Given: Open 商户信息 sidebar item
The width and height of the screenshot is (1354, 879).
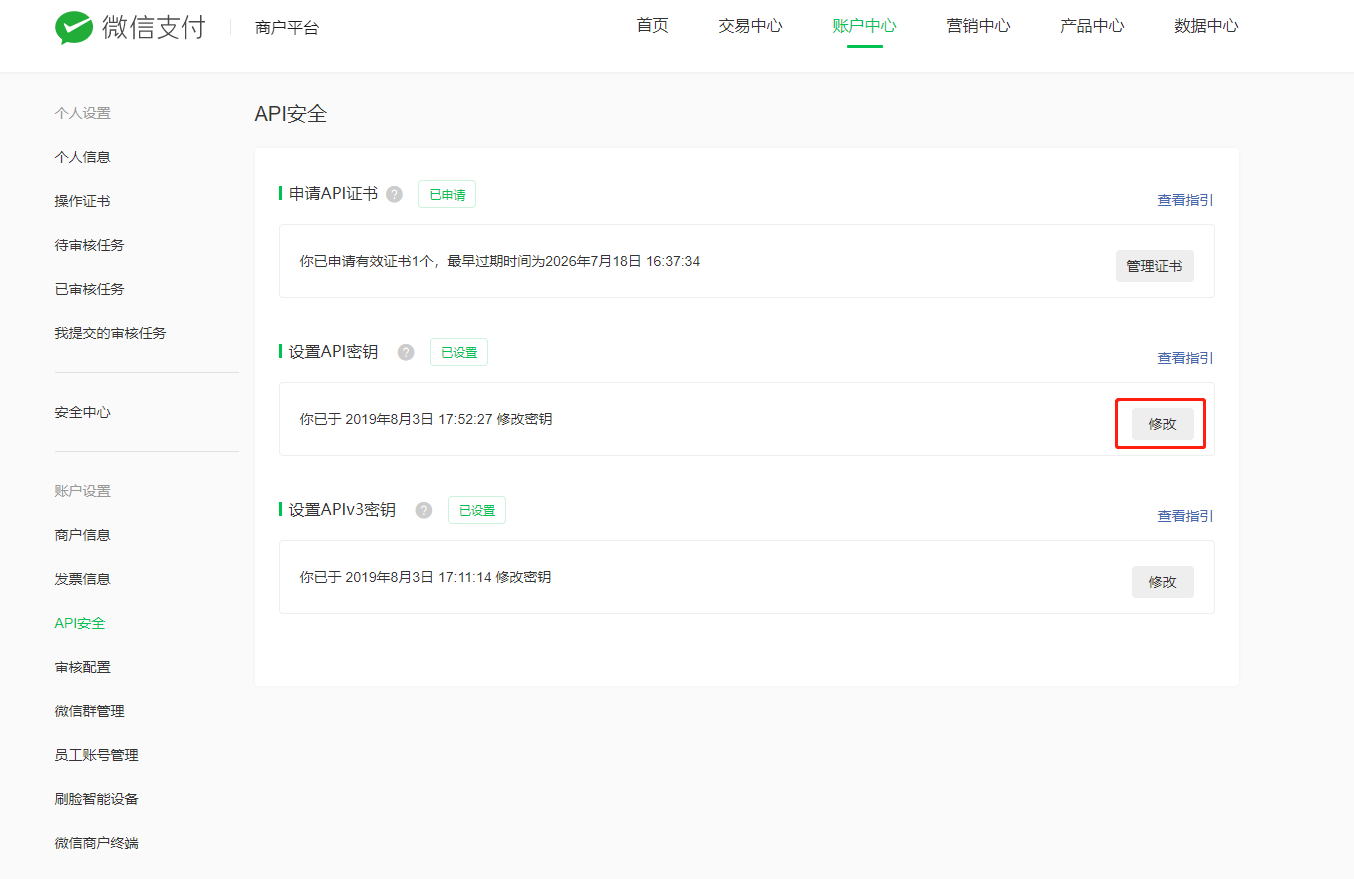Looking at the screenshot, I should click(x=82, y=535).
